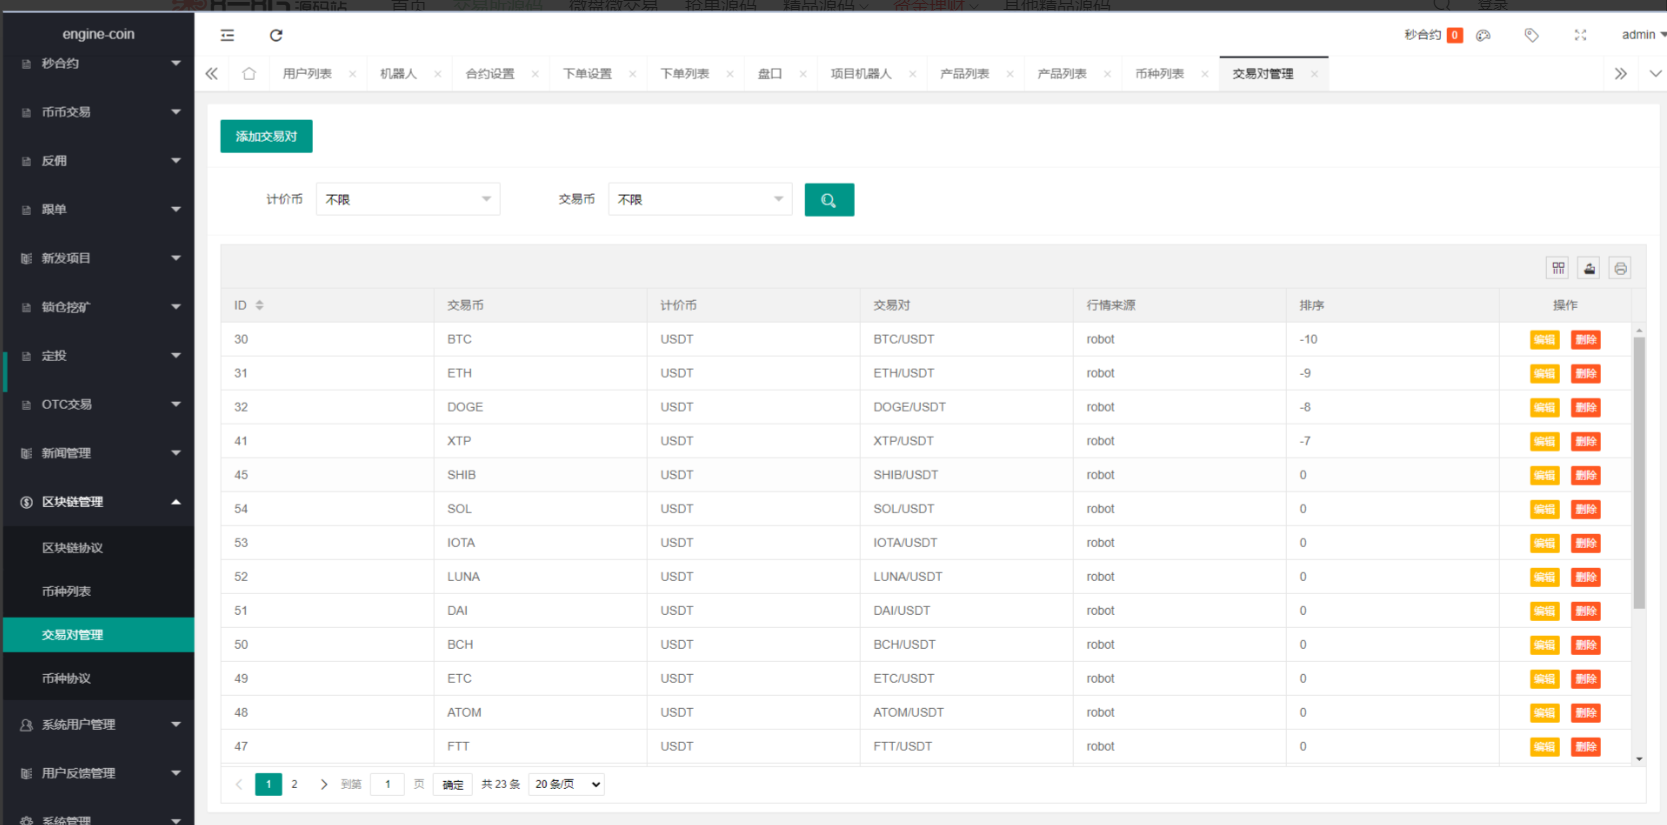Open the 计价币 dropdown
Screen dimensions: 1667x825
pos(408,200)
